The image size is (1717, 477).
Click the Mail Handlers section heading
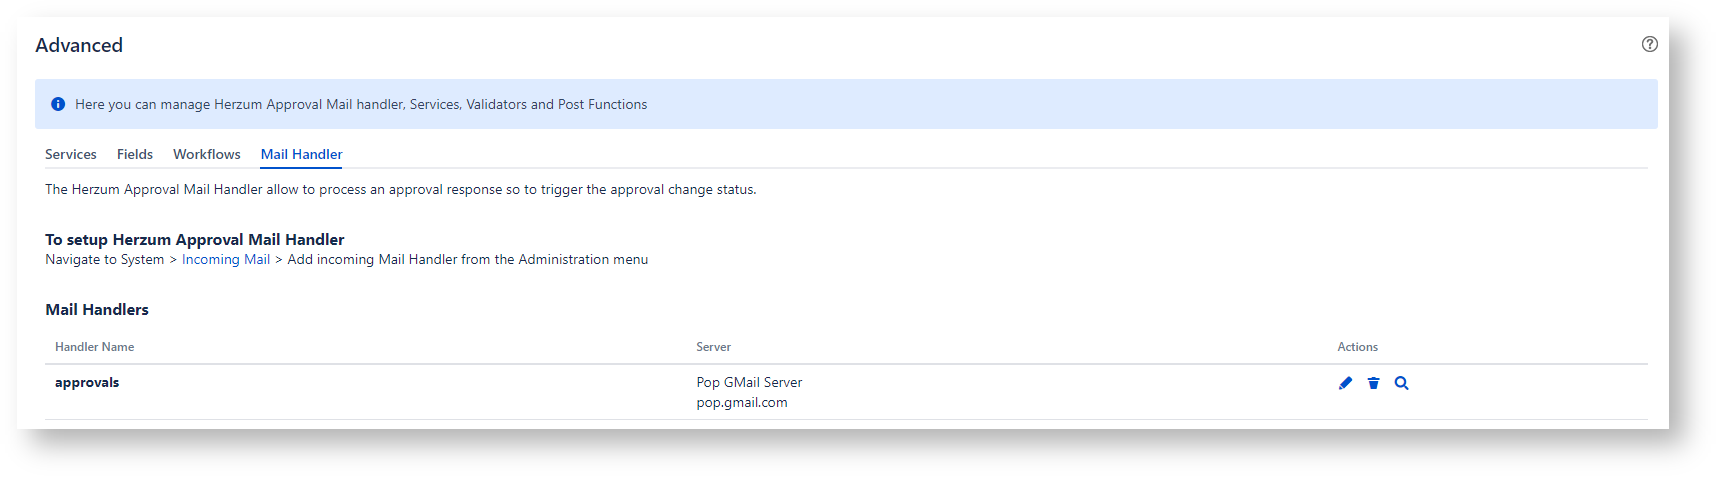(x=97, y=310)
